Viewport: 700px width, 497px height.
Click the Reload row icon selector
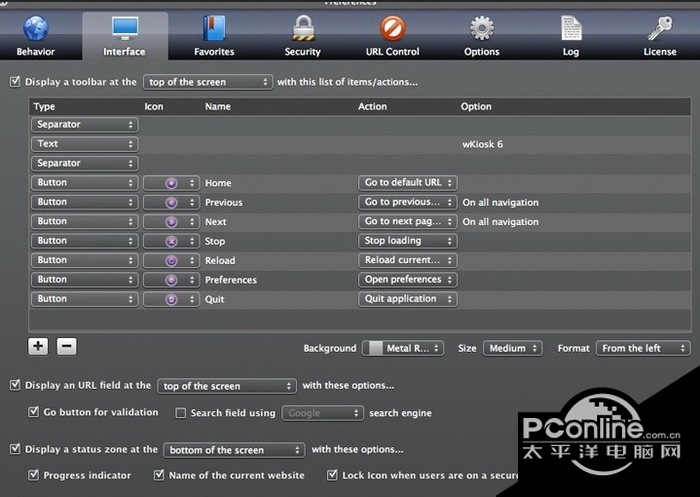coord(171,260)
